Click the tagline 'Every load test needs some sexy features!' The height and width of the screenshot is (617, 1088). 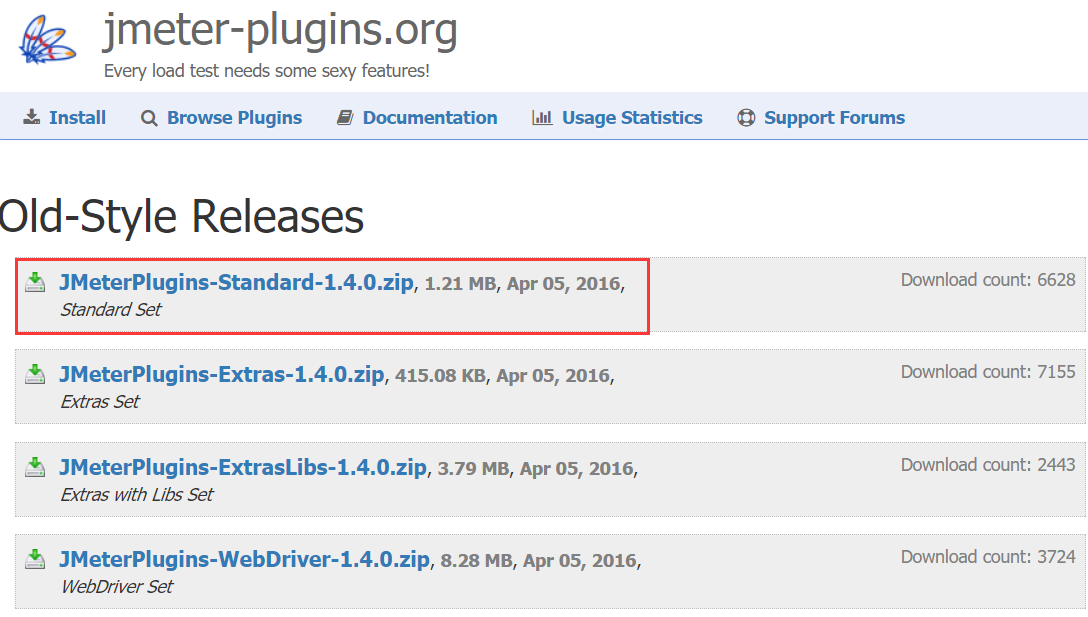tap(266, 71)
